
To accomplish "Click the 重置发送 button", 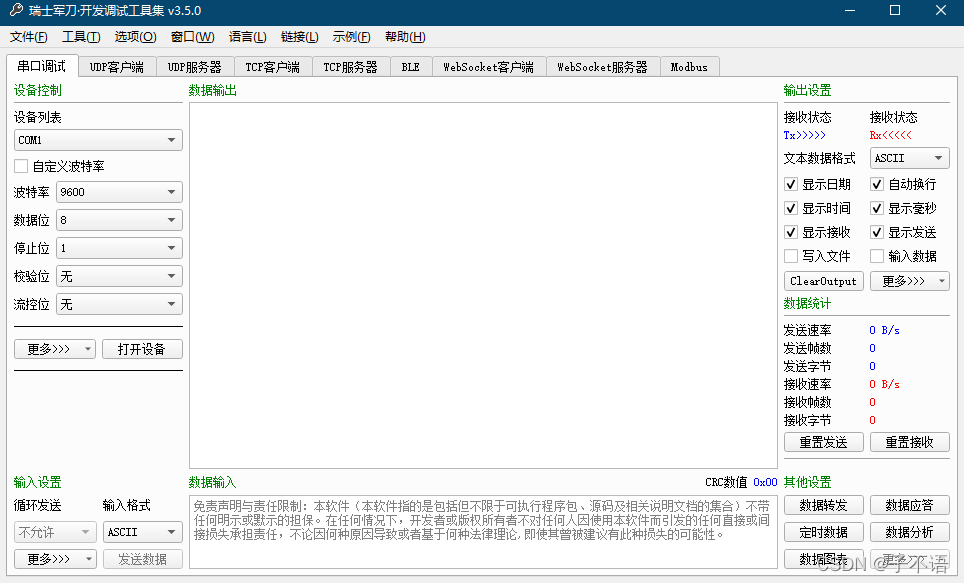I will point(824,442).
